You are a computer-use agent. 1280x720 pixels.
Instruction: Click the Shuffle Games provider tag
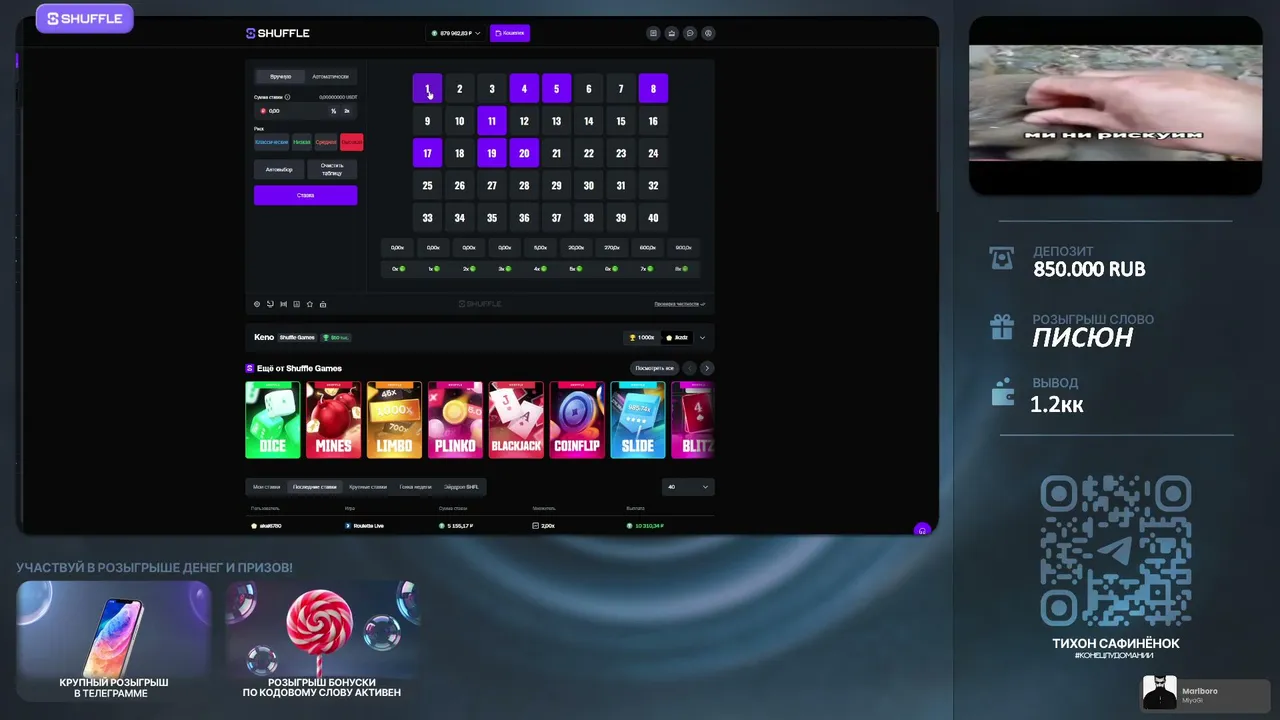[297, 338]
